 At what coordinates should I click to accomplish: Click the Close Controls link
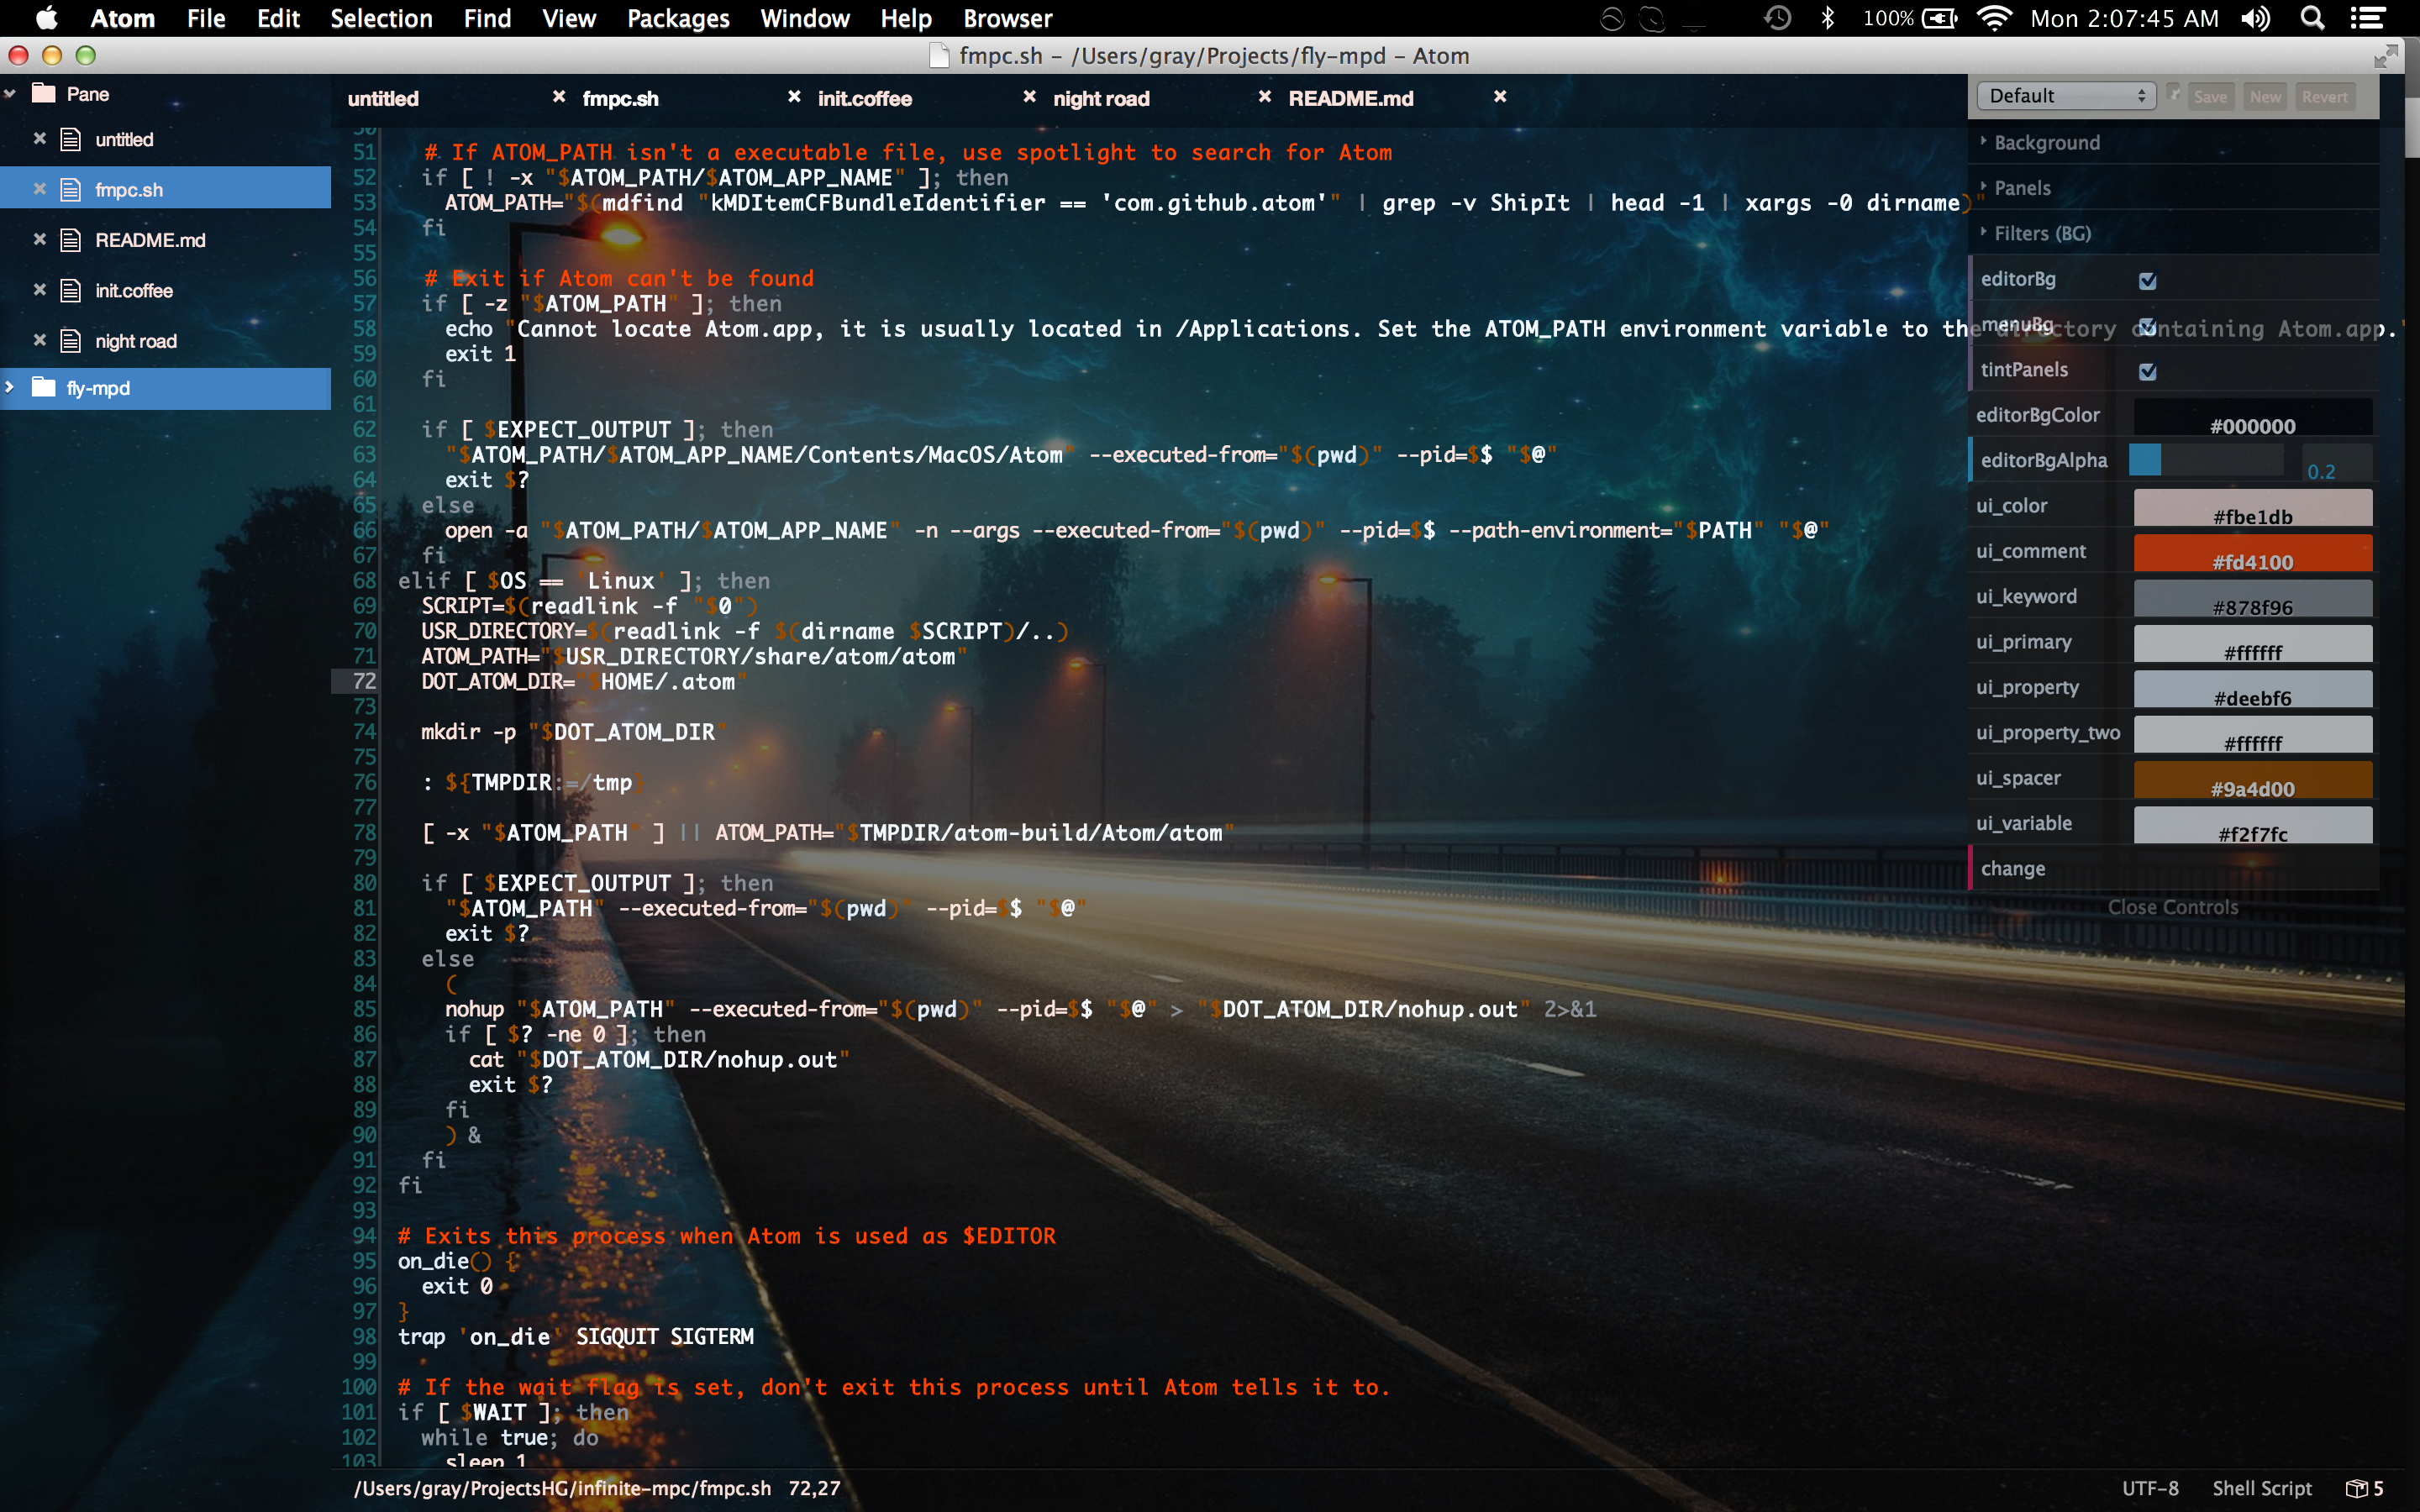pyautogui.click(x=2172, y=907)
